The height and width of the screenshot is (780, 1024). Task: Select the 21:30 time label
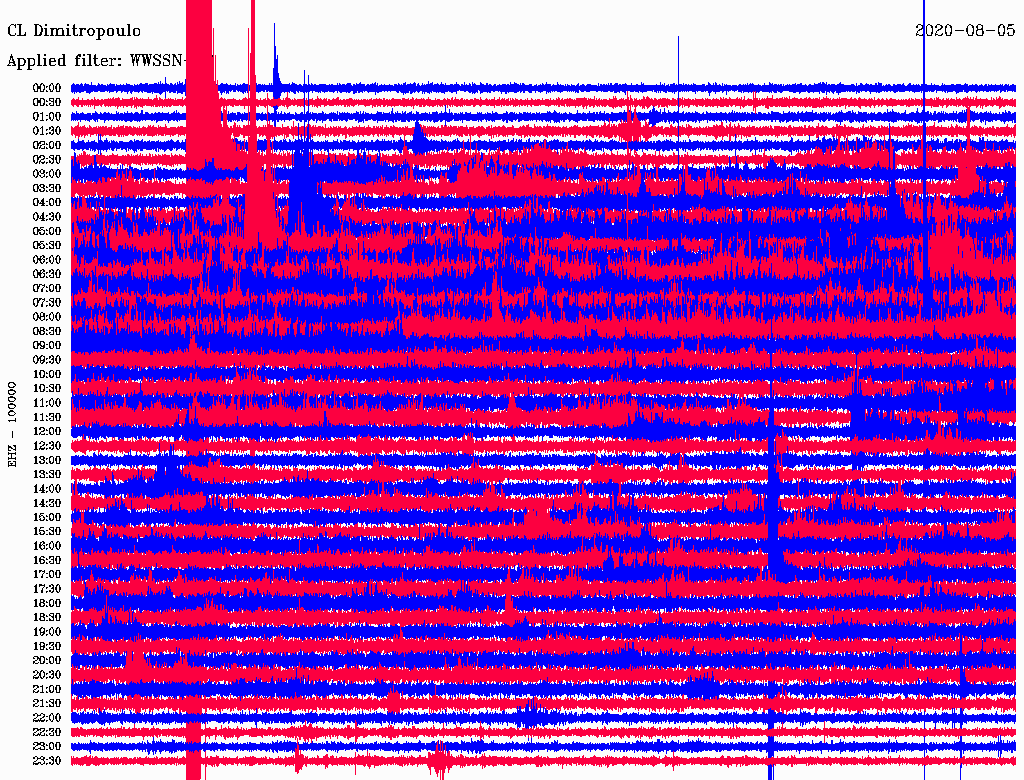click(47, 703)
